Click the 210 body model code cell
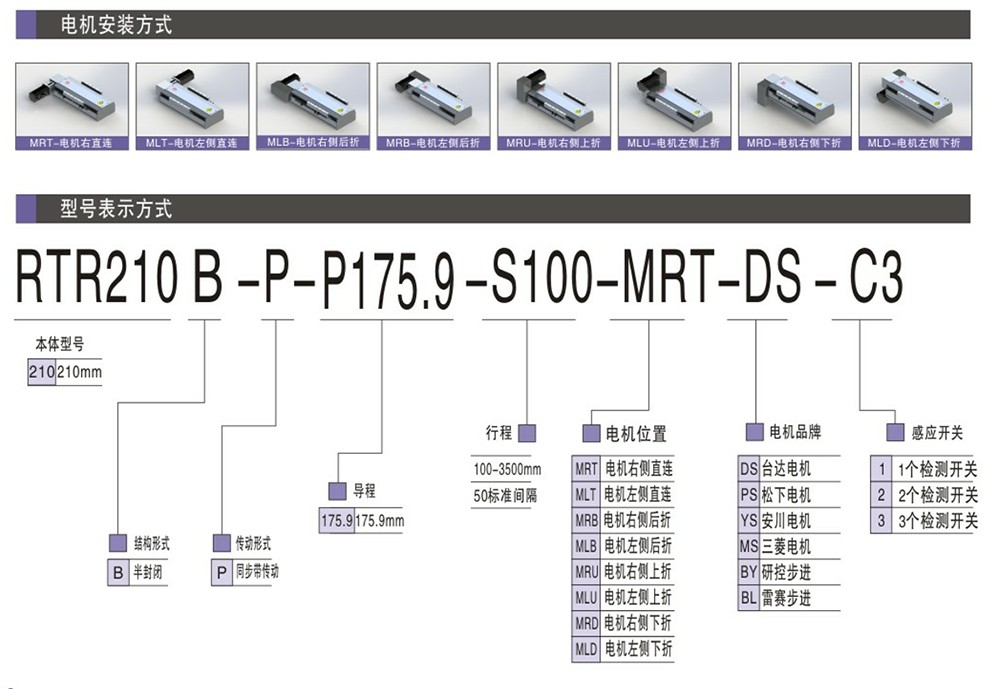1000x689 pixels. (41, 372)
